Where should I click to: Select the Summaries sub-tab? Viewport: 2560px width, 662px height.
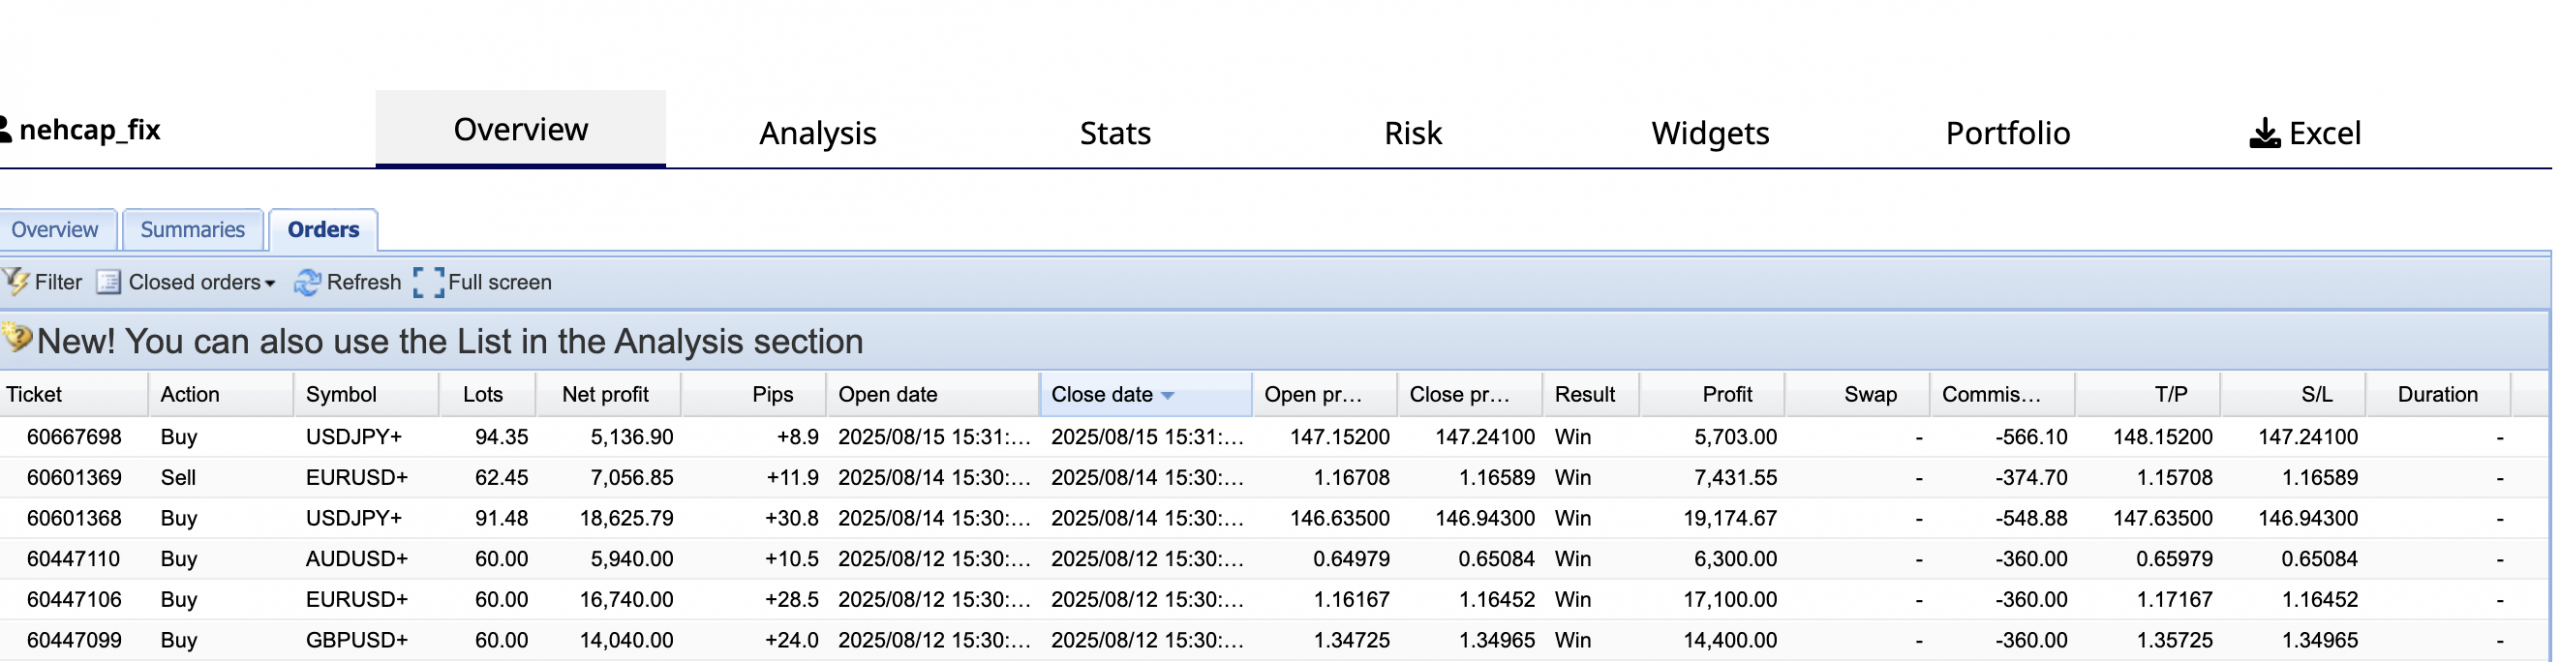pos(192,230)
